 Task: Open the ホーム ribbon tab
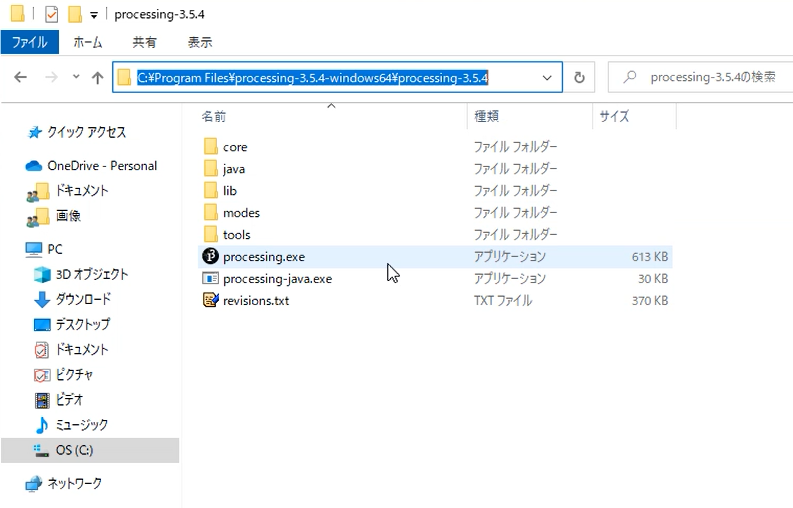pos(87,42)
